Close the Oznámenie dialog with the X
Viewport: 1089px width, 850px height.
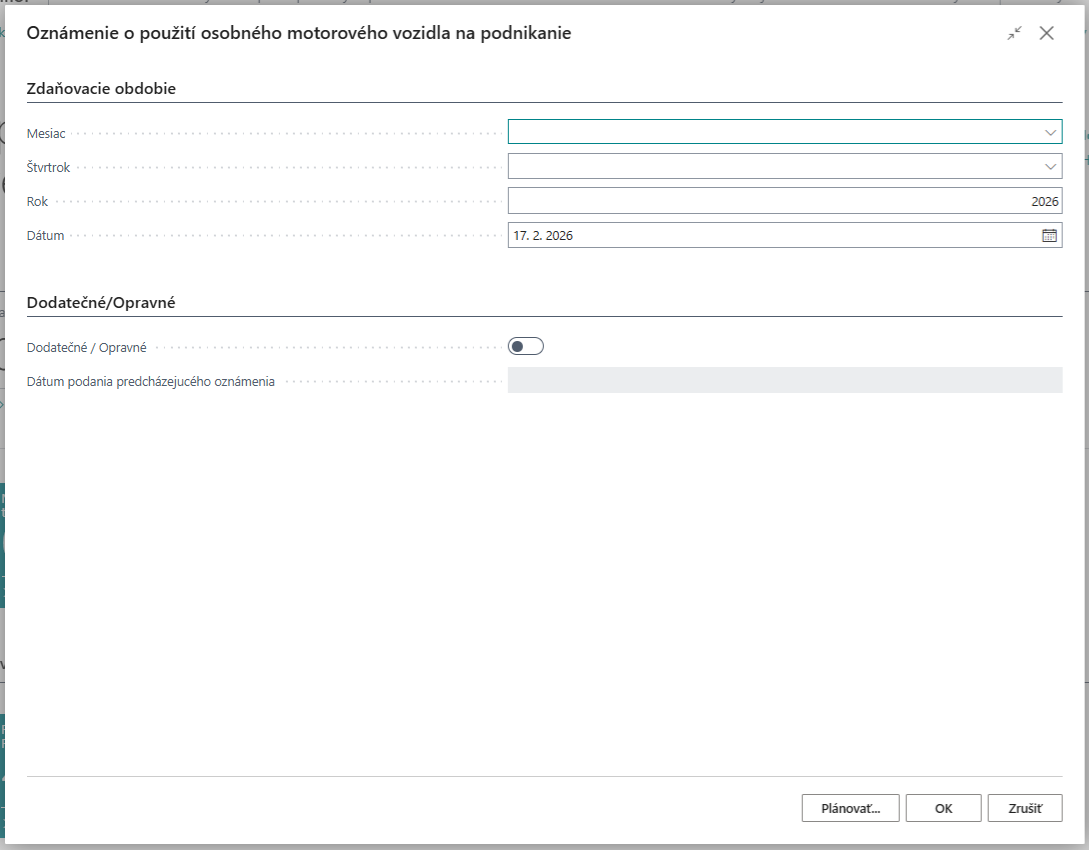pos(1046,33)
